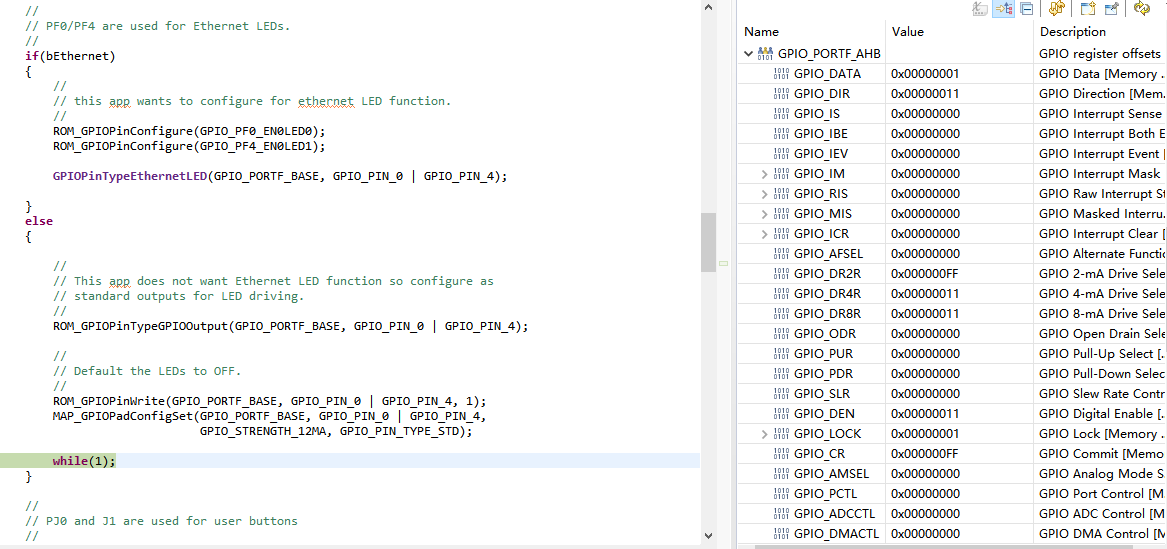Select the GPIO_ODR description cell
This screenshot has width=1167, height=549.
[x=1100, y=334]
